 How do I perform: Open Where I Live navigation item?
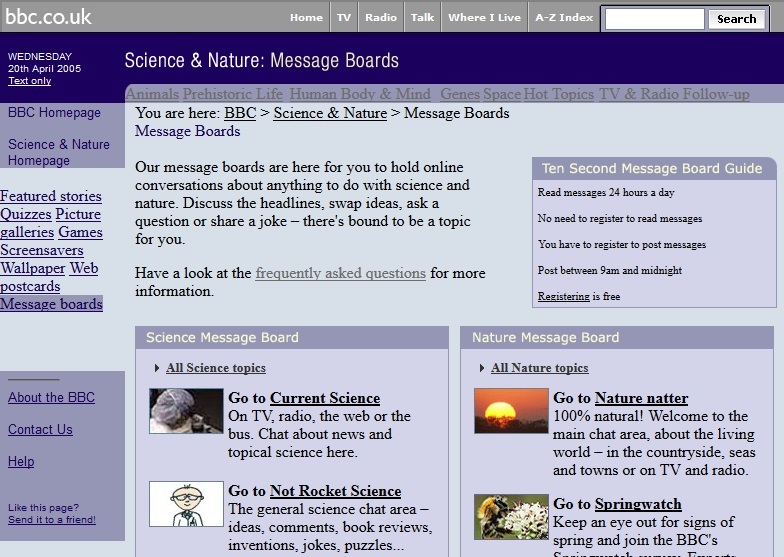click(x=484, y=18)
